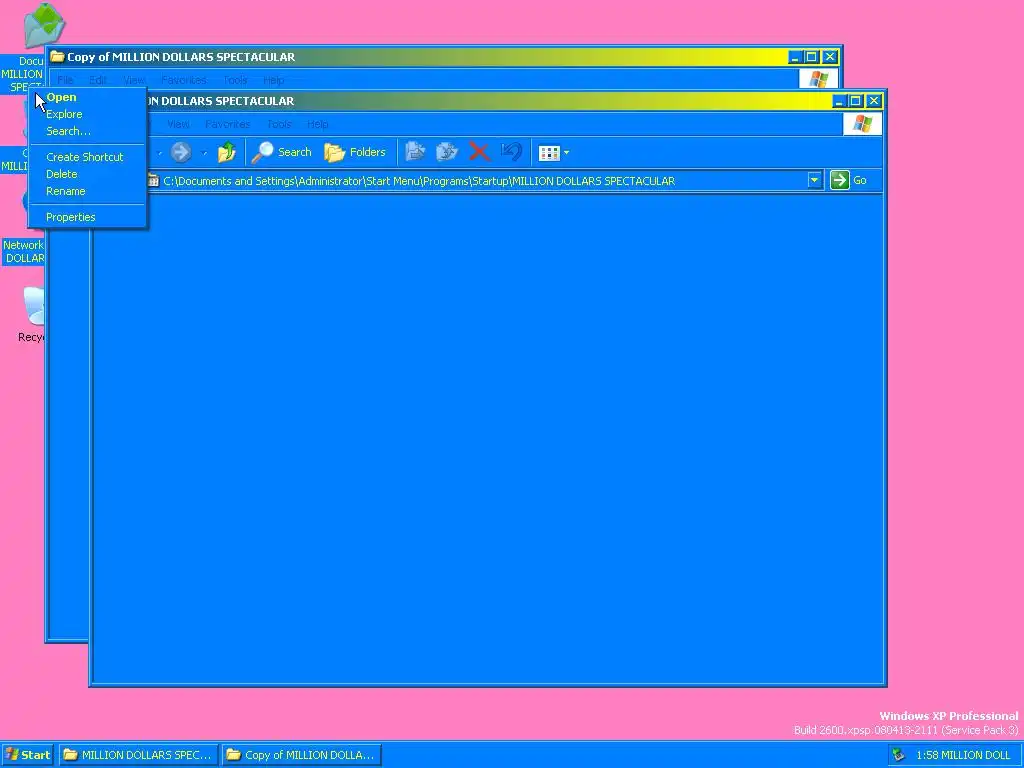The image size is (1024, 768).
Task: Select the green envelope desktop icon
Action: [44, 25]
